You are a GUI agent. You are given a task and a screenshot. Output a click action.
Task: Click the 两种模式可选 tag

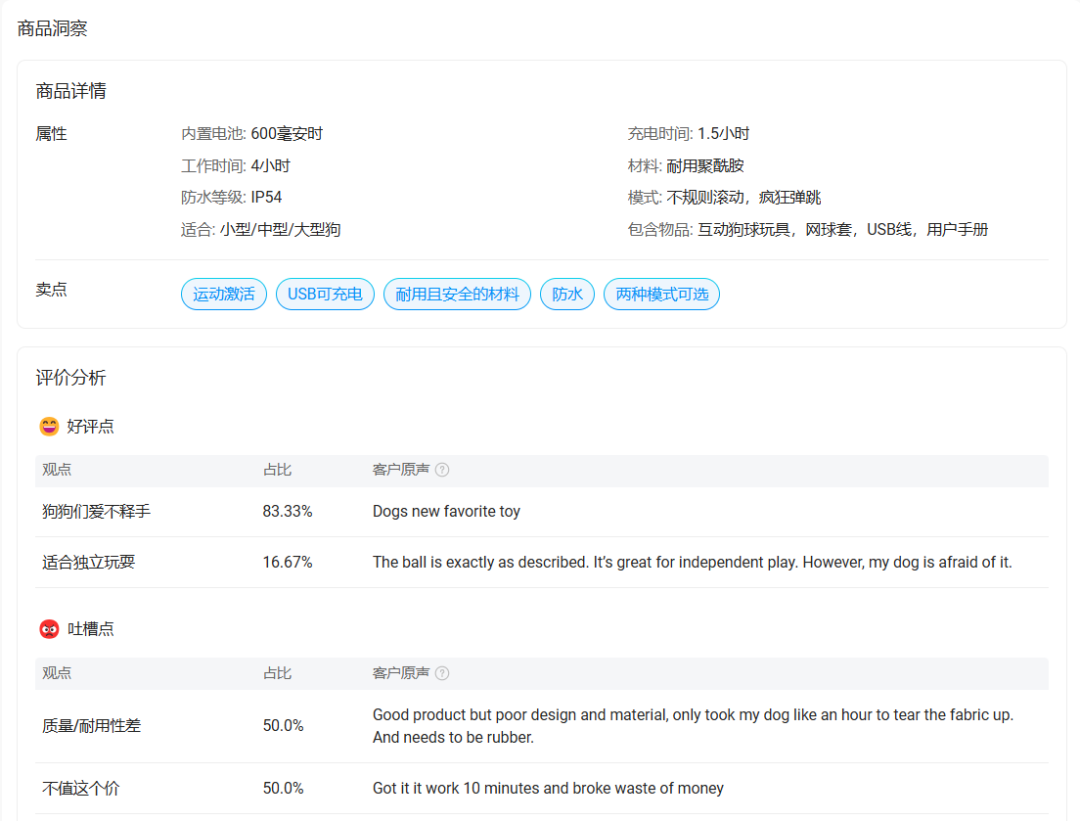661,294
